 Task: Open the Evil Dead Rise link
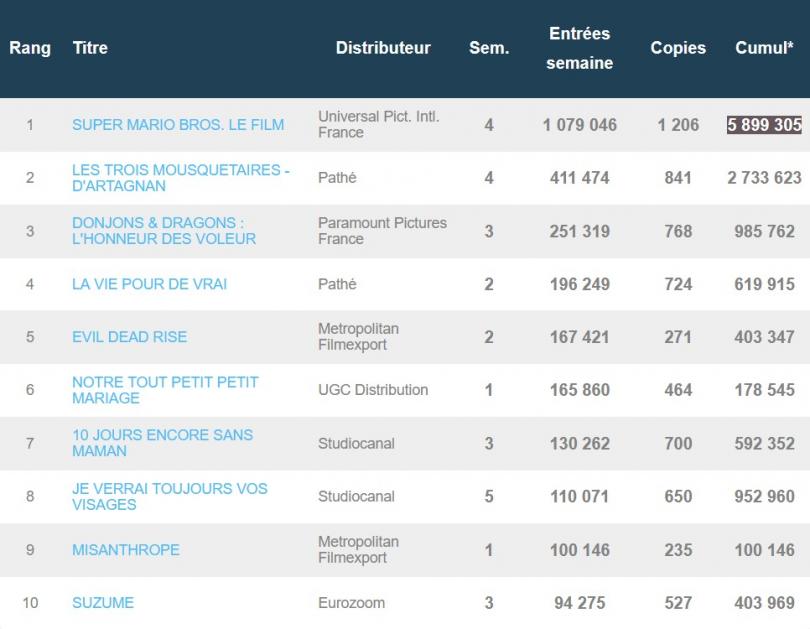tap(129, 337)
